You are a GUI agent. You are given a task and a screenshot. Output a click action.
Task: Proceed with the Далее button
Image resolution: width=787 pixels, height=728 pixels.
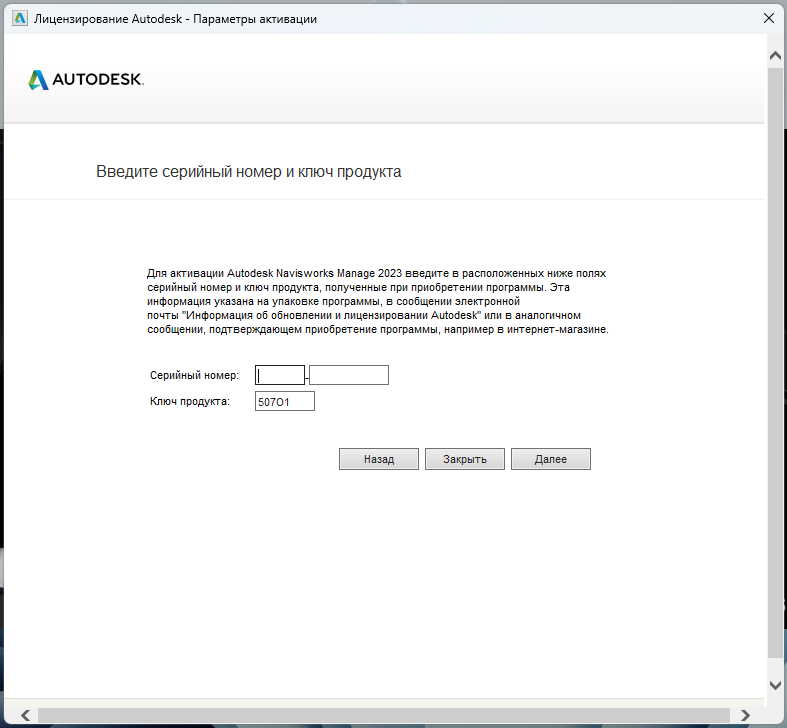pyautogui.click(x=551, y=459)
